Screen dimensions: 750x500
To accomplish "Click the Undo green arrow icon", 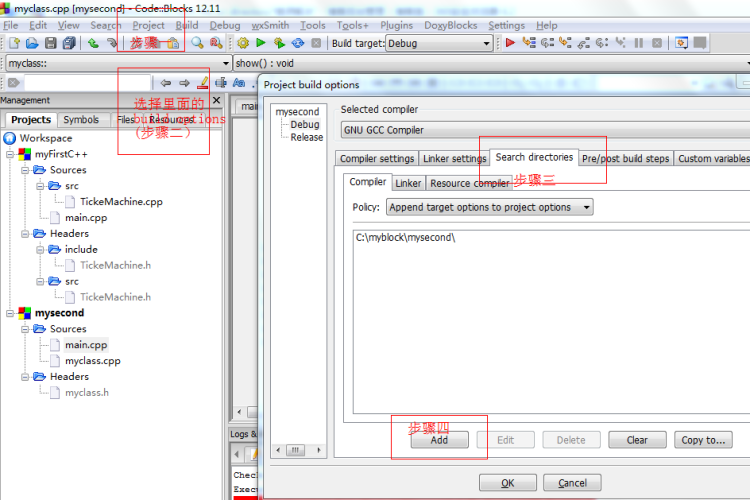I will coord(93,43).
